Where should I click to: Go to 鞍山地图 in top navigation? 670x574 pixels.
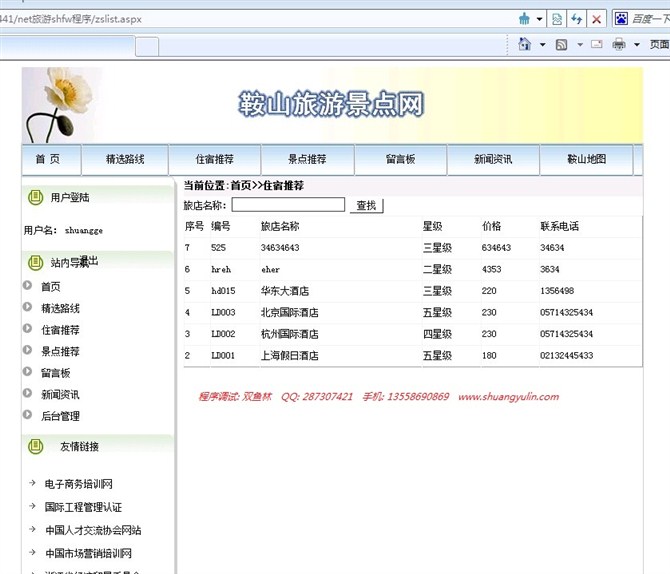click(586, 160)
